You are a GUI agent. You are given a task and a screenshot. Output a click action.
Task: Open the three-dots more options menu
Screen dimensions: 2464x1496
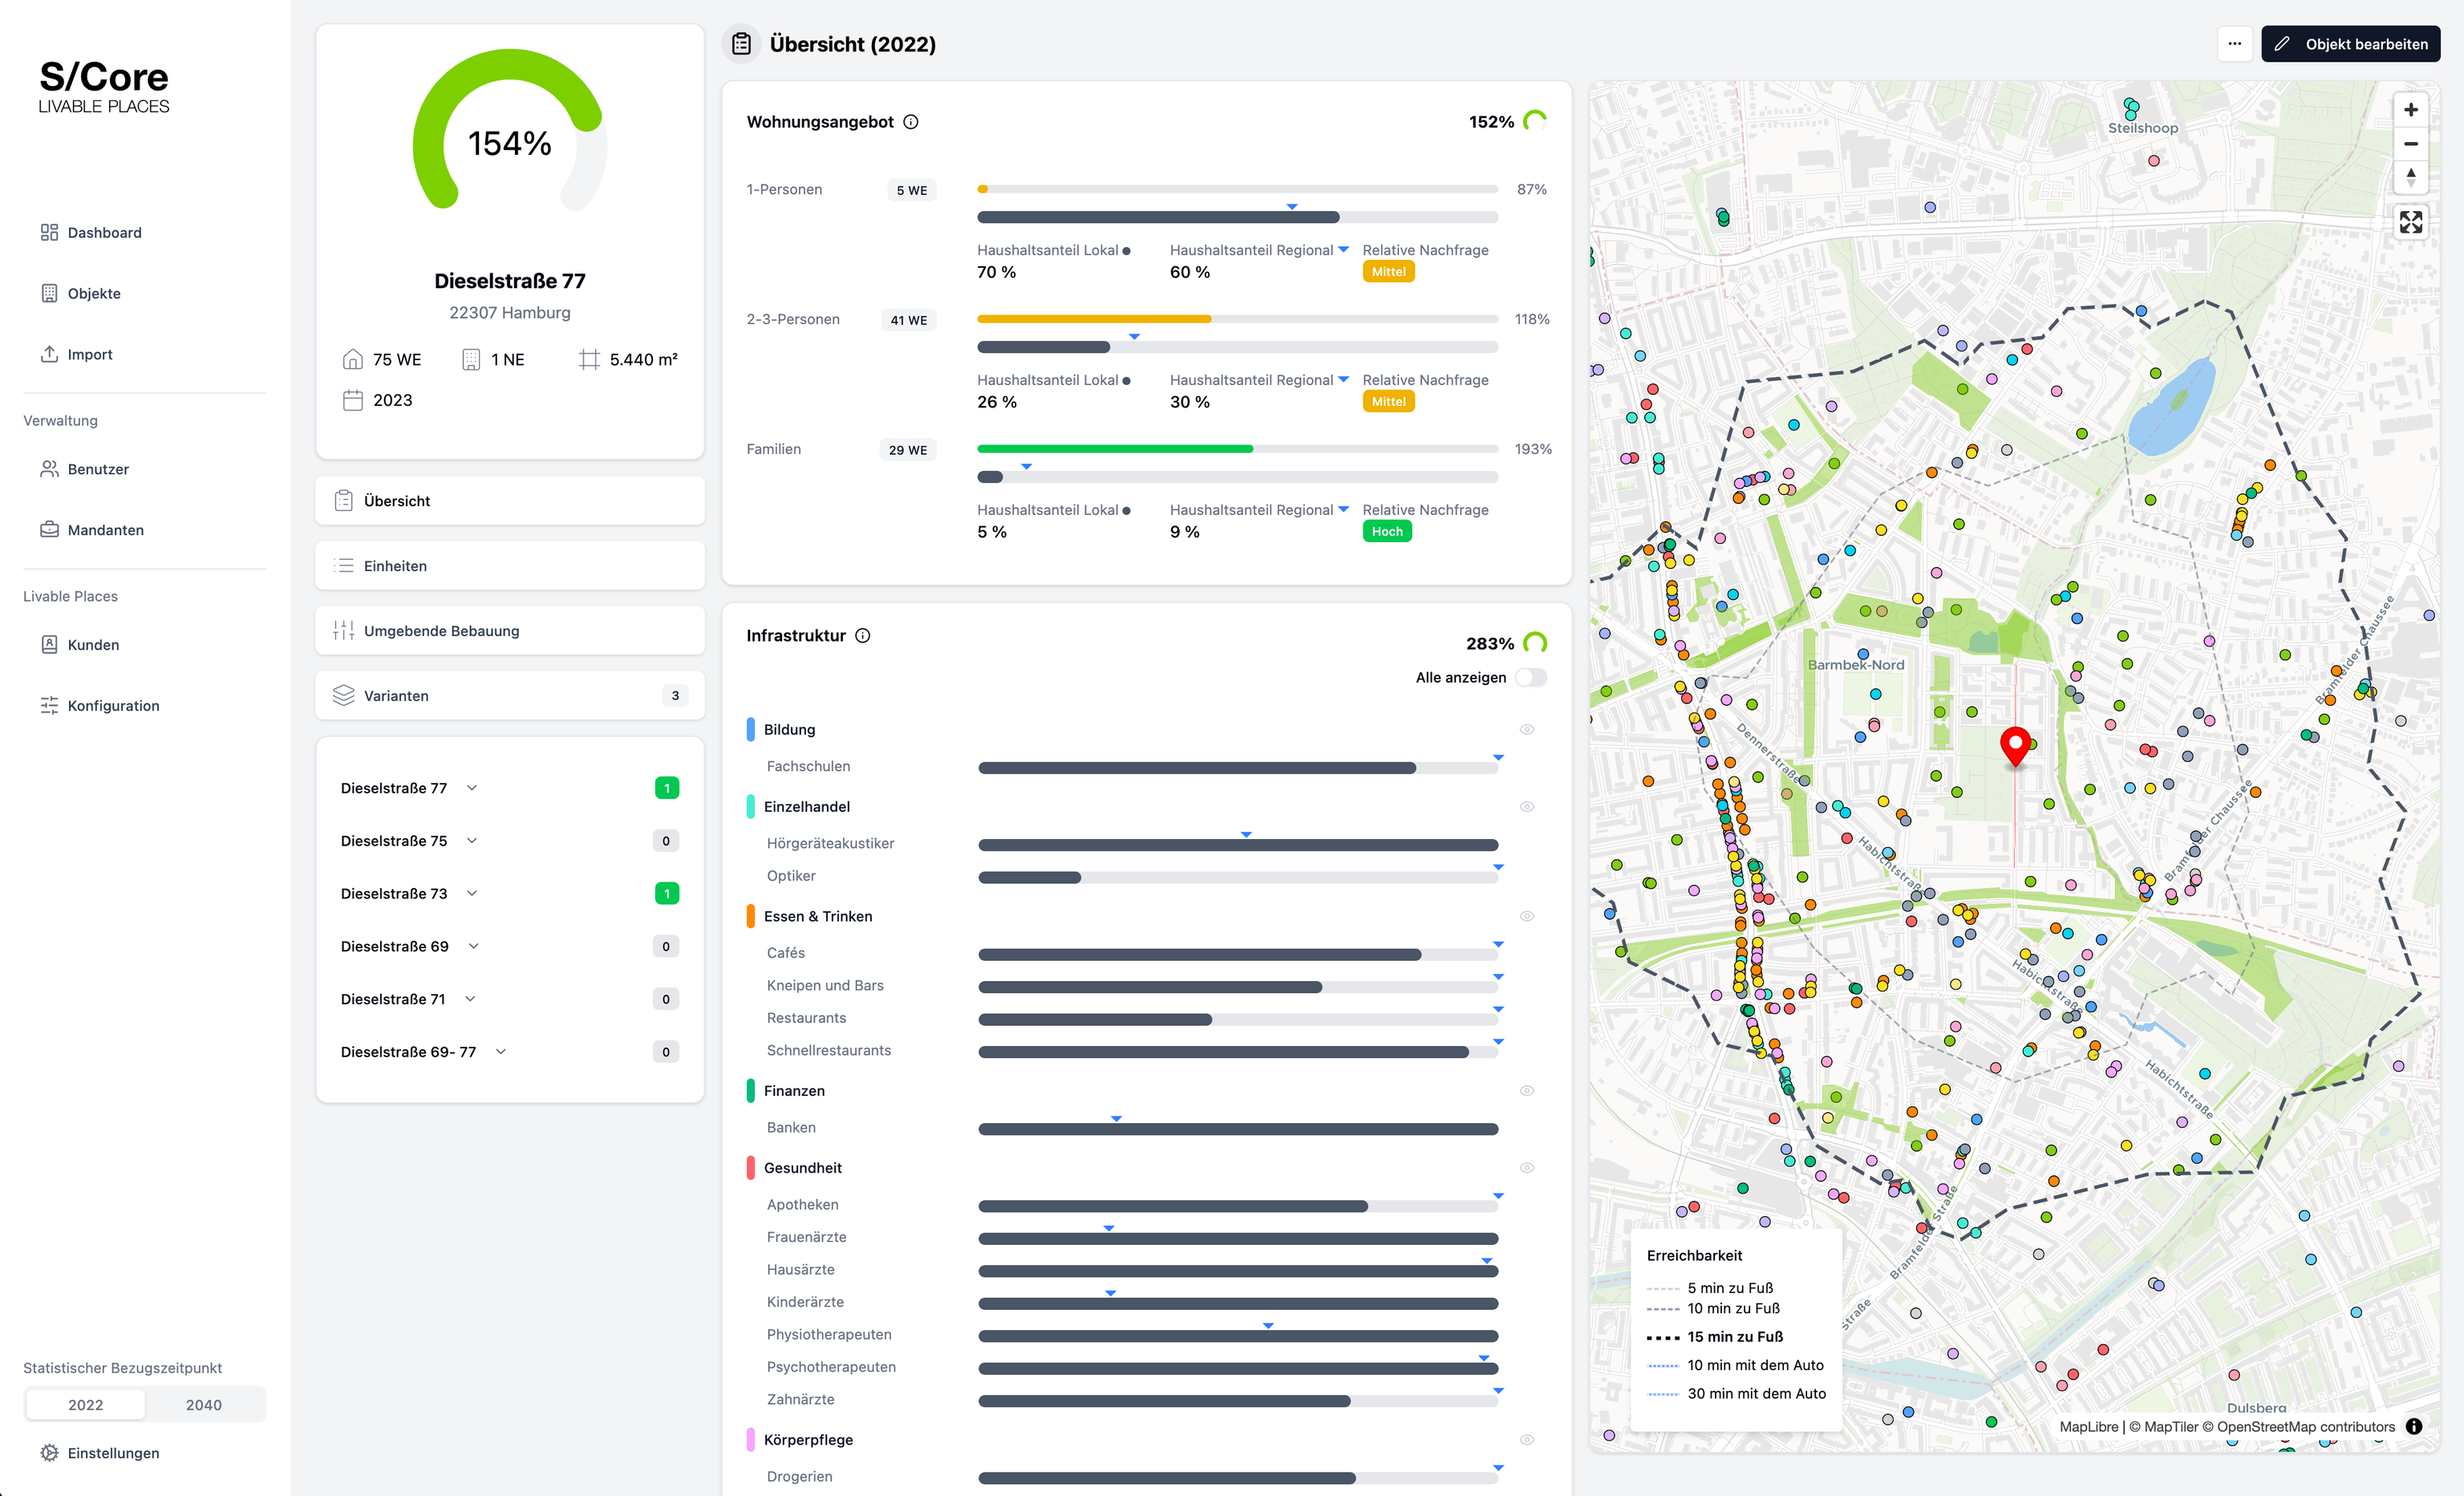(2234, 44)
